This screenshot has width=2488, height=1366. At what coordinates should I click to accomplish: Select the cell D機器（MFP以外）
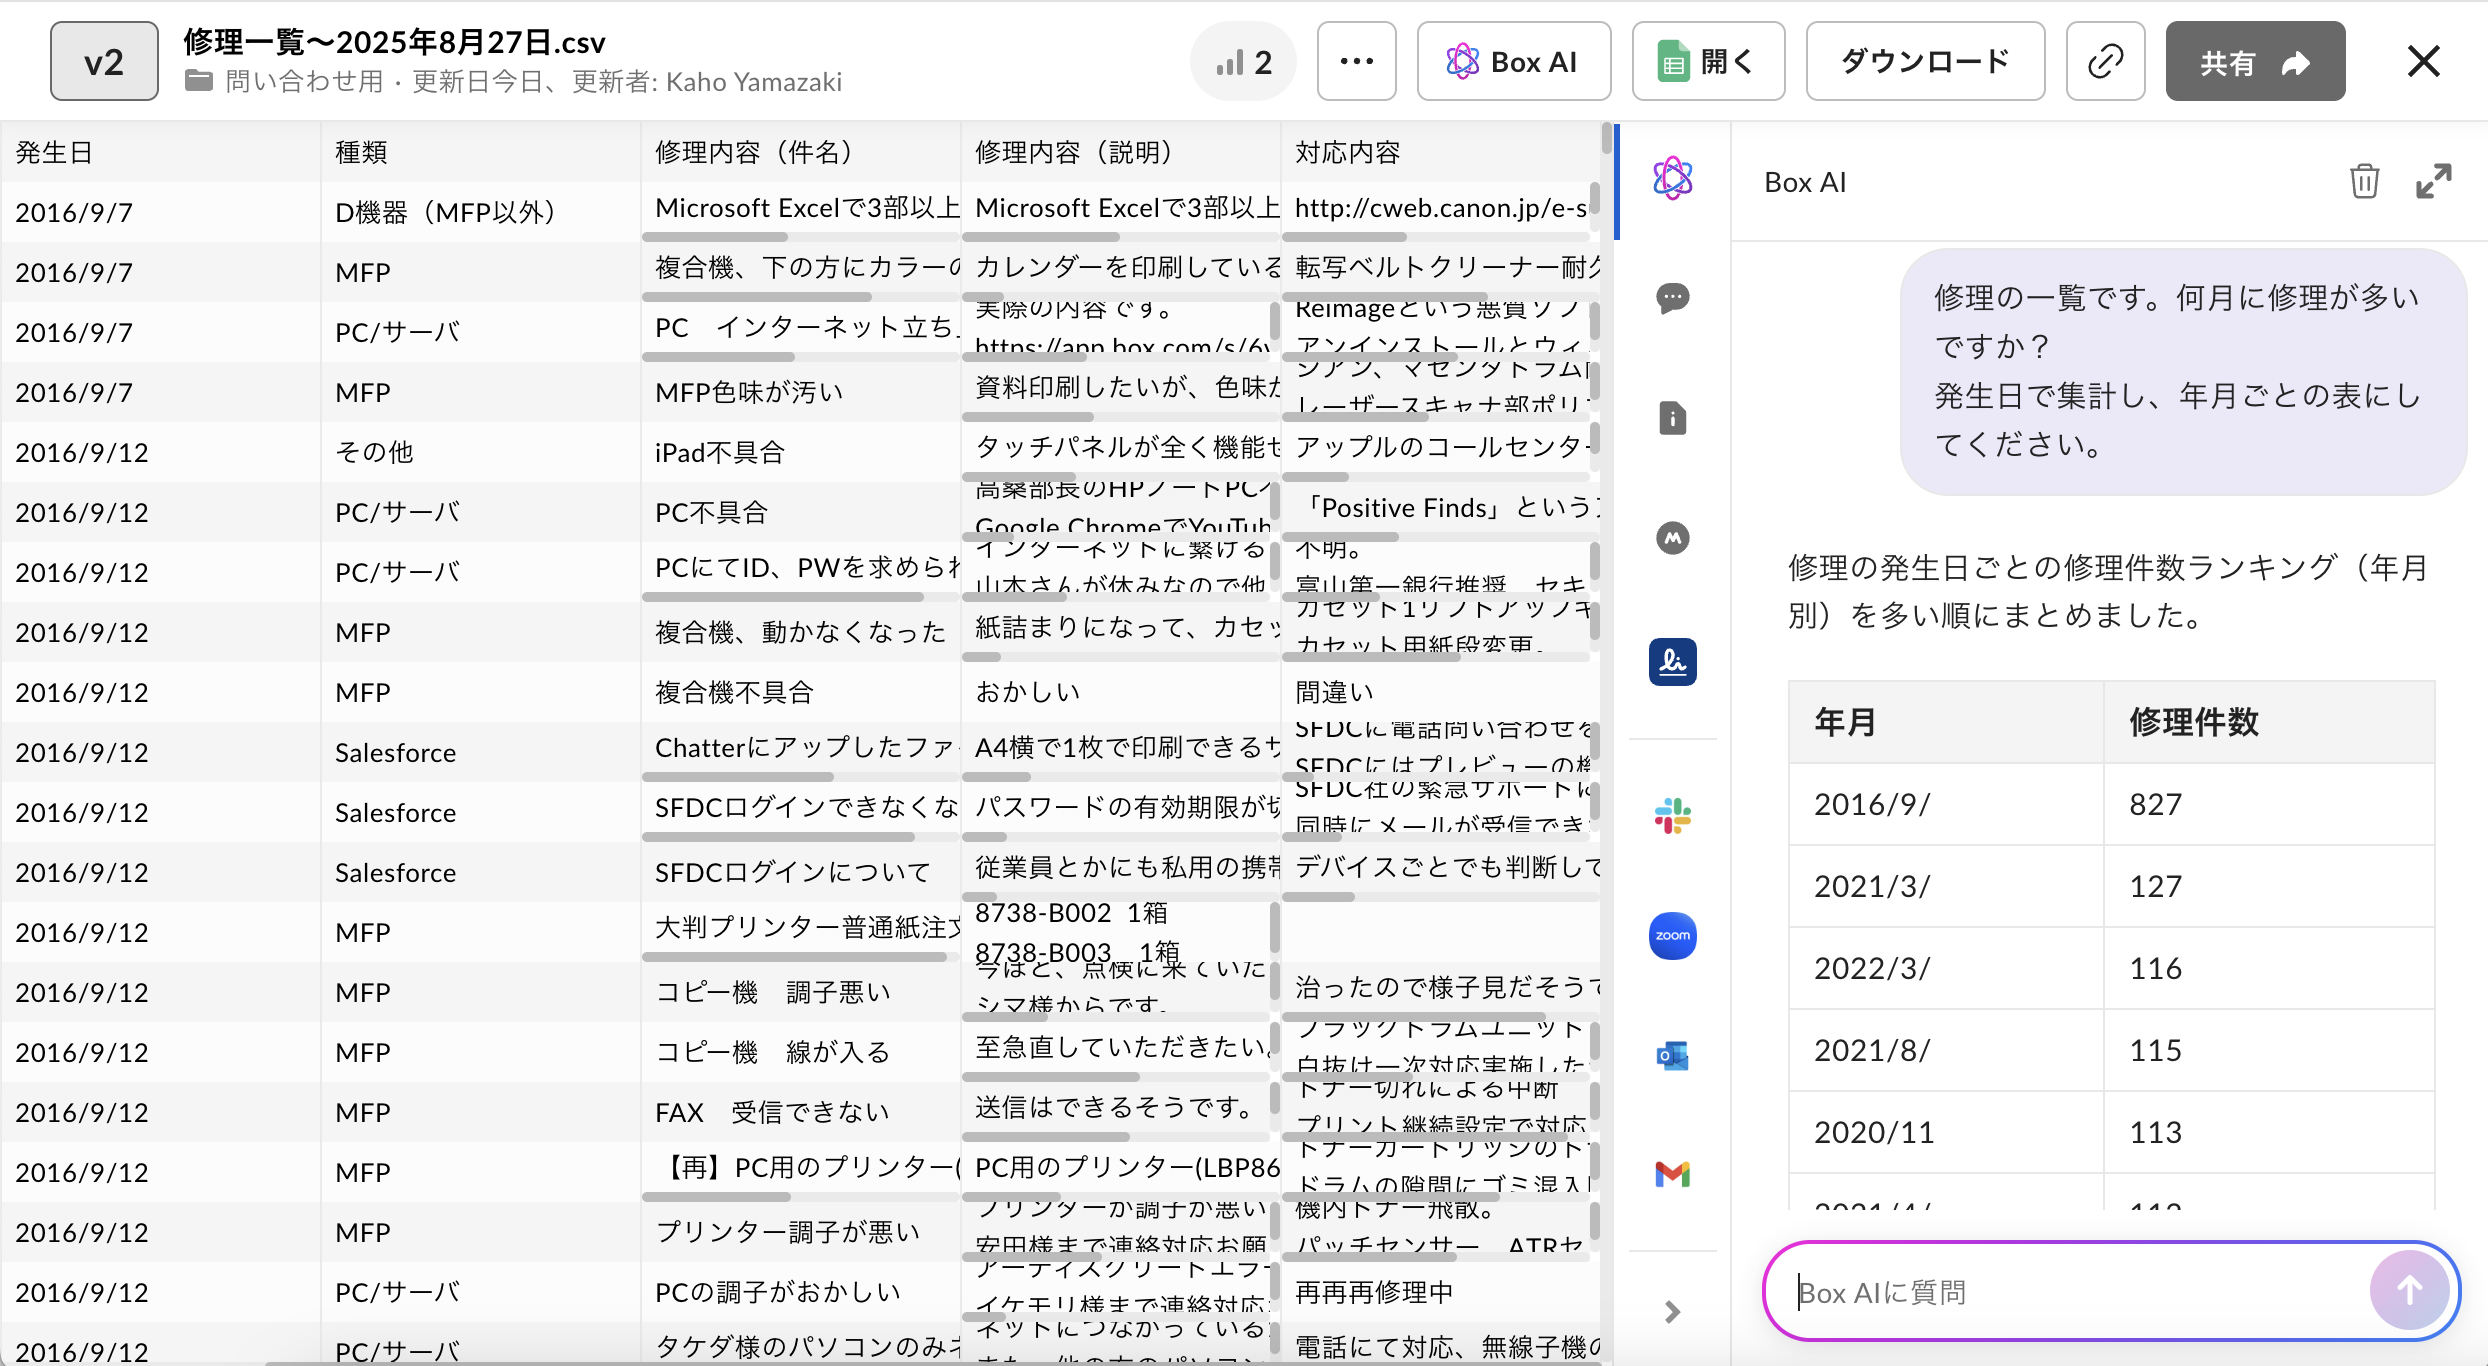[x=480, y=212]
